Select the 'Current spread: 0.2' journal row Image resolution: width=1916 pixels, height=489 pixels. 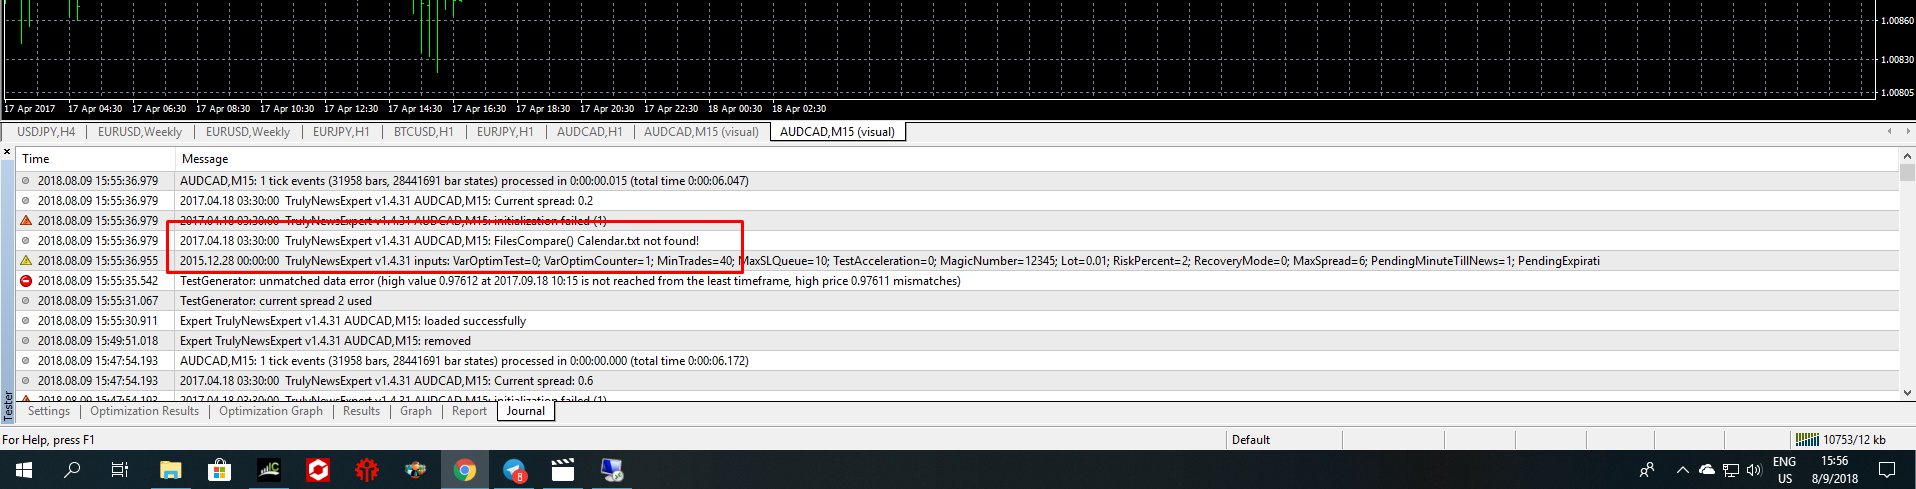coord(957,201)
